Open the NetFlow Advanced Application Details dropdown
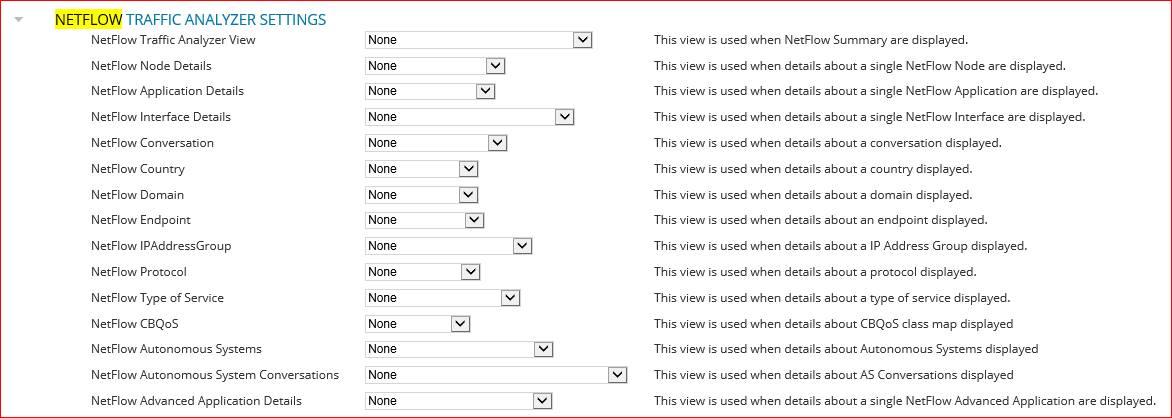Viewport: 1172px width, 418px height. 458,401
